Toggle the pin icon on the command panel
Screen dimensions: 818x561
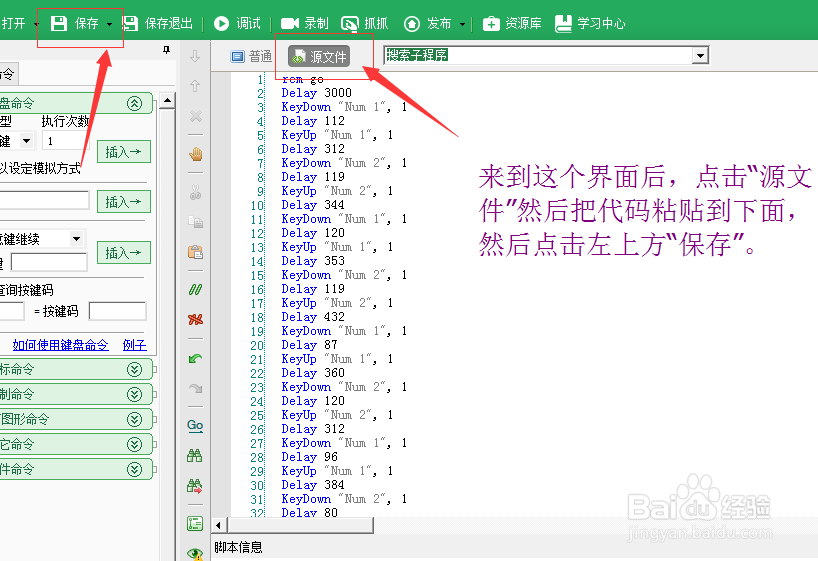point(166,50)
